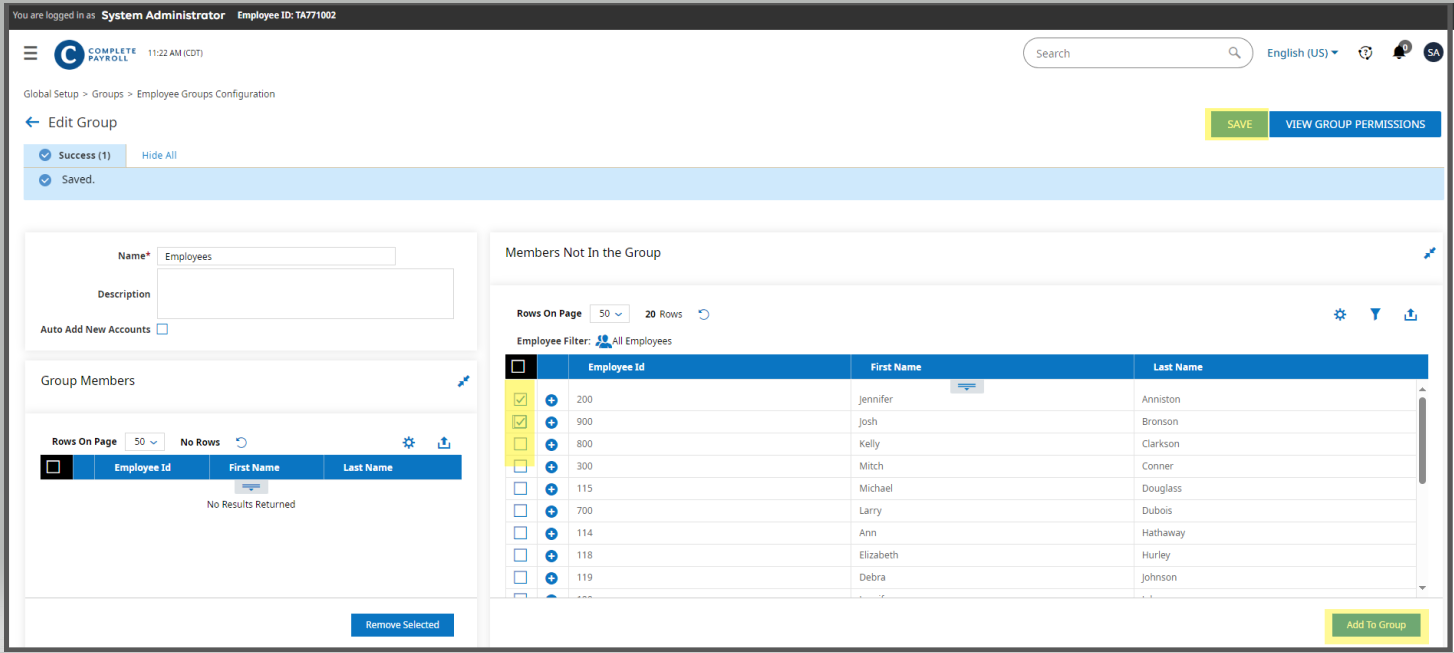Select the Success (1) tab

click(75, 155)
